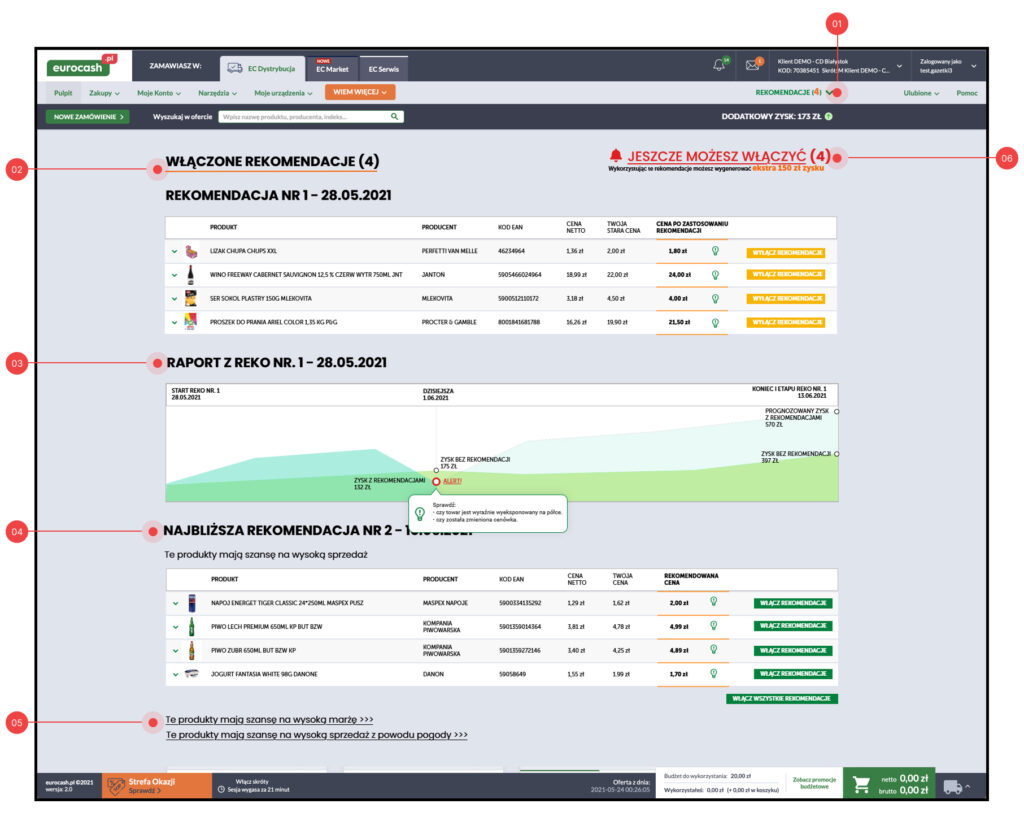Disable recommendation for Lizak Chupa Chups
Image resolution: width=1024 pixels, height=830 pixels.
[x=786, y=252]
